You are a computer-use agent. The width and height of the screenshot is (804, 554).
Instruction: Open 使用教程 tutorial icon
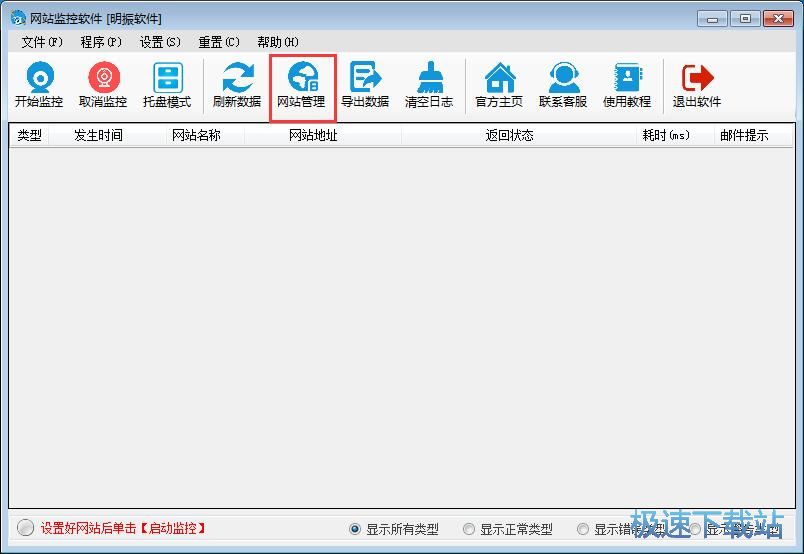[x=627, y=85]
